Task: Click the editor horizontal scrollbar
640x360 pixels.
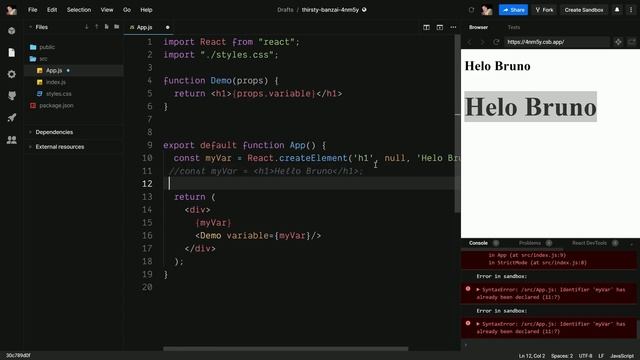Action: [285, 349]
